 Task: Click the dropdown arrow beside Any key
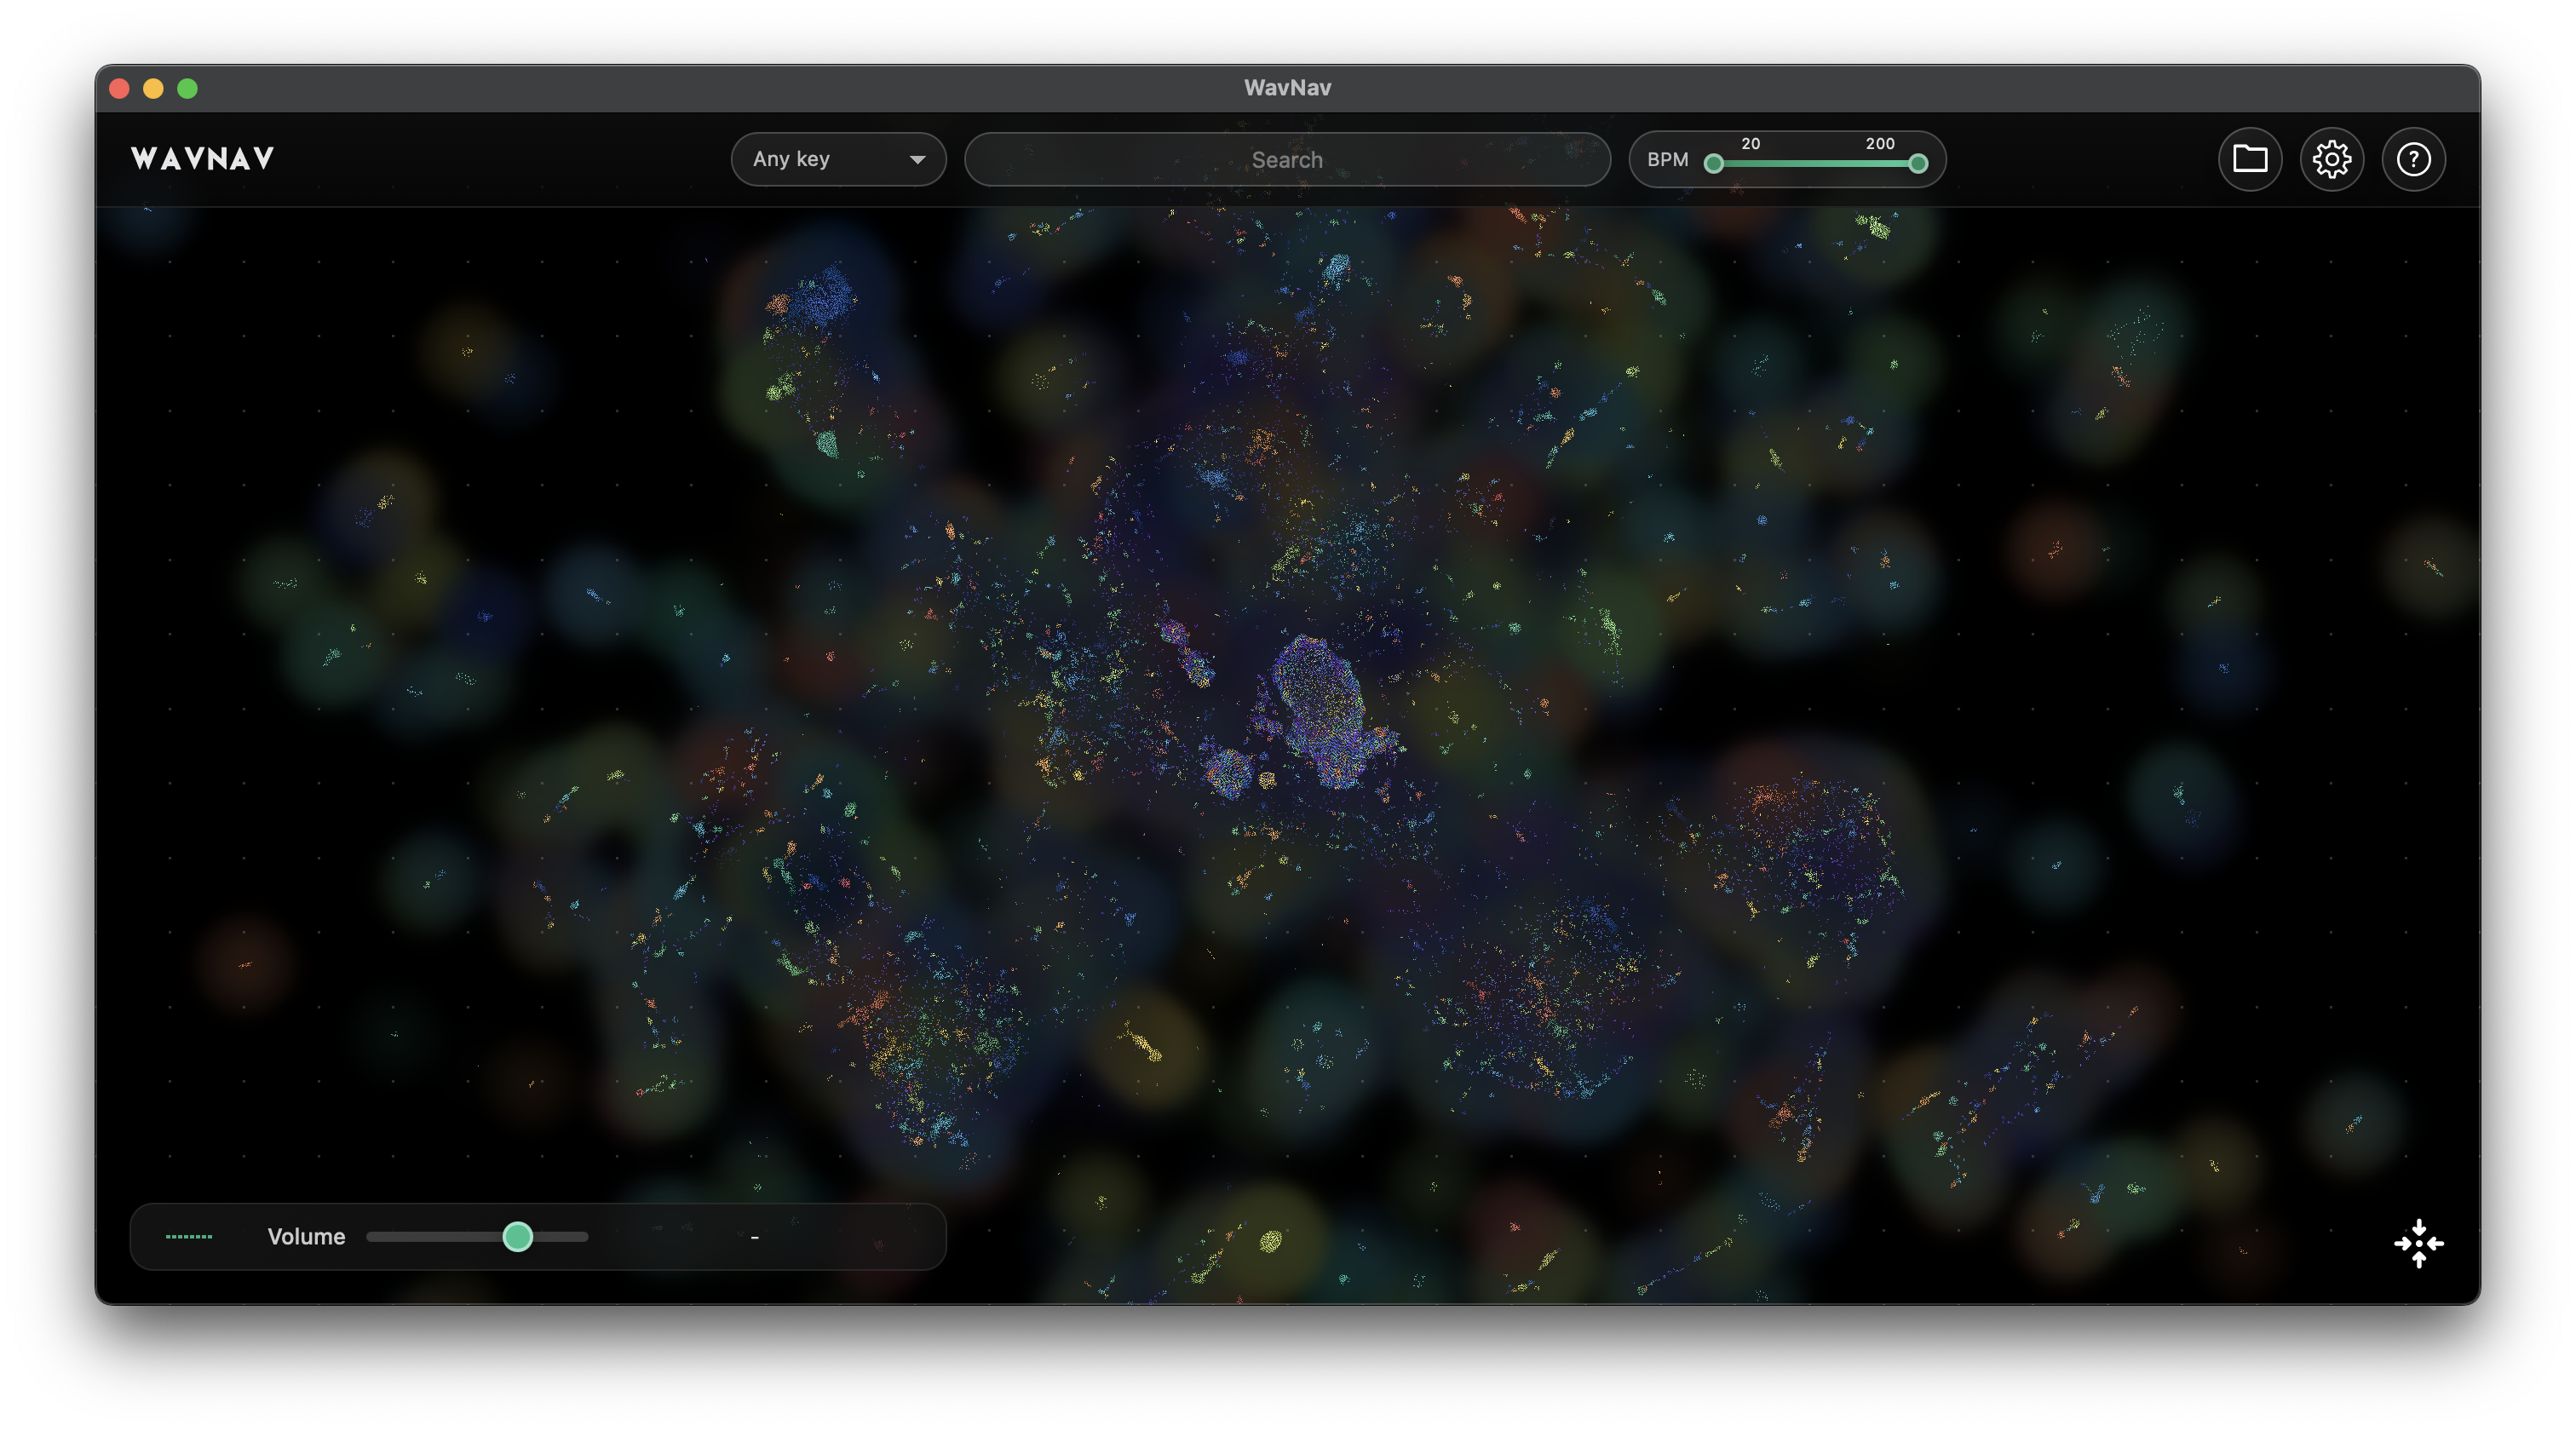tap(917, 160)
